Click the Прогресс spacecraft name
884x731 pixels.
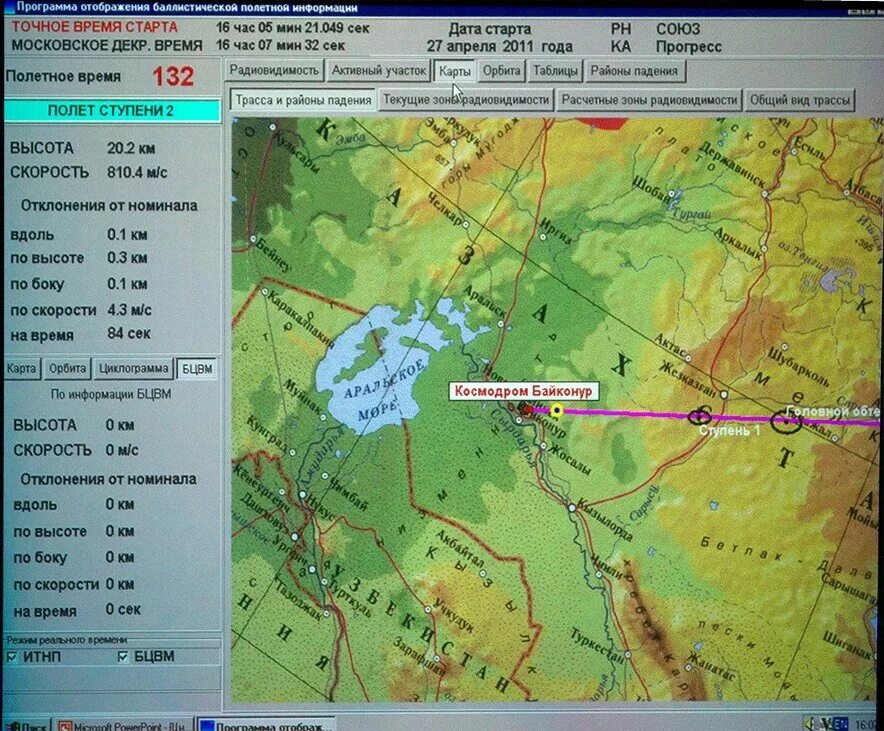click(x=688, y=46)
